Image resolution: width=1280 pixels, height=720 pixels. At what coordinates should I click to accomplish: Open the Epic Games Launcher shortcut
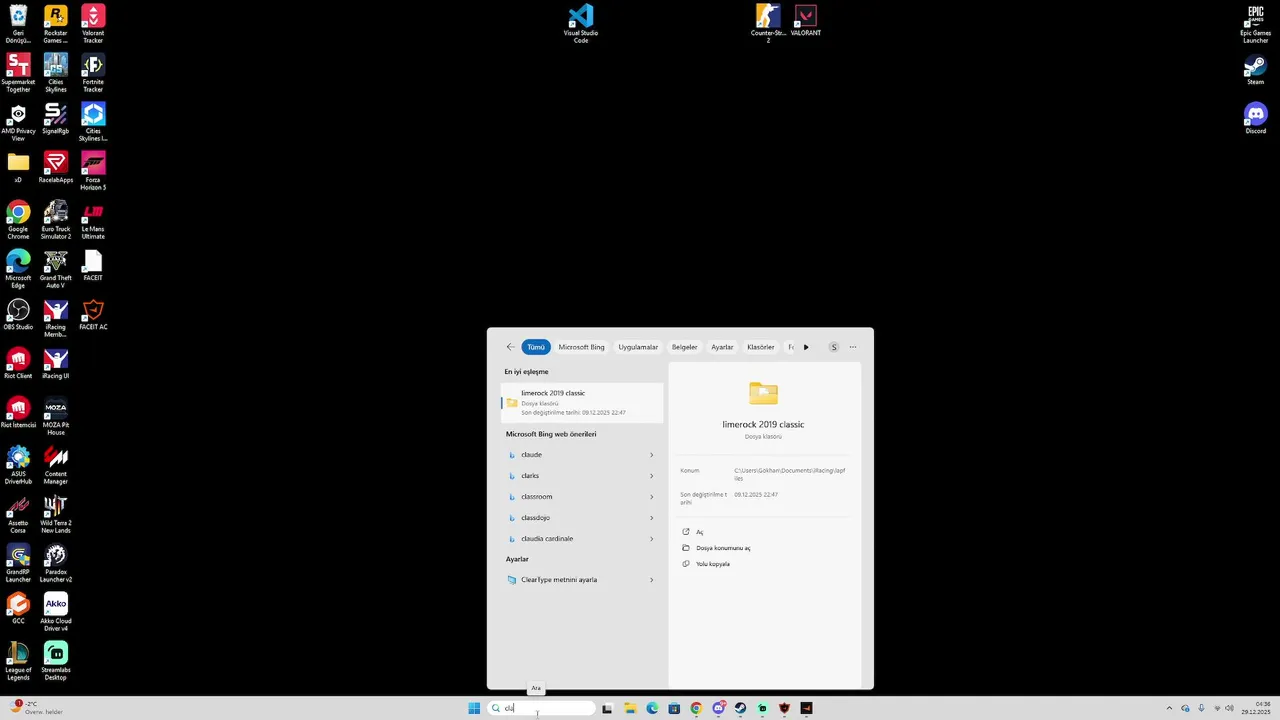[x=1256, y=24]
